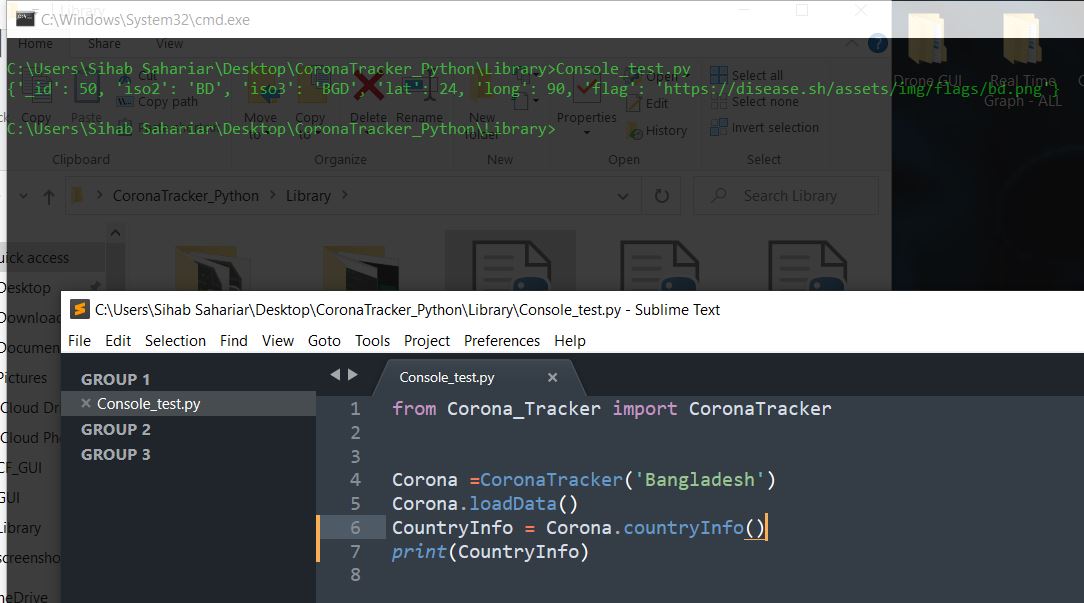
Task: Click the Search Library field
Action: pyautogui.click(x=786, y=196)
